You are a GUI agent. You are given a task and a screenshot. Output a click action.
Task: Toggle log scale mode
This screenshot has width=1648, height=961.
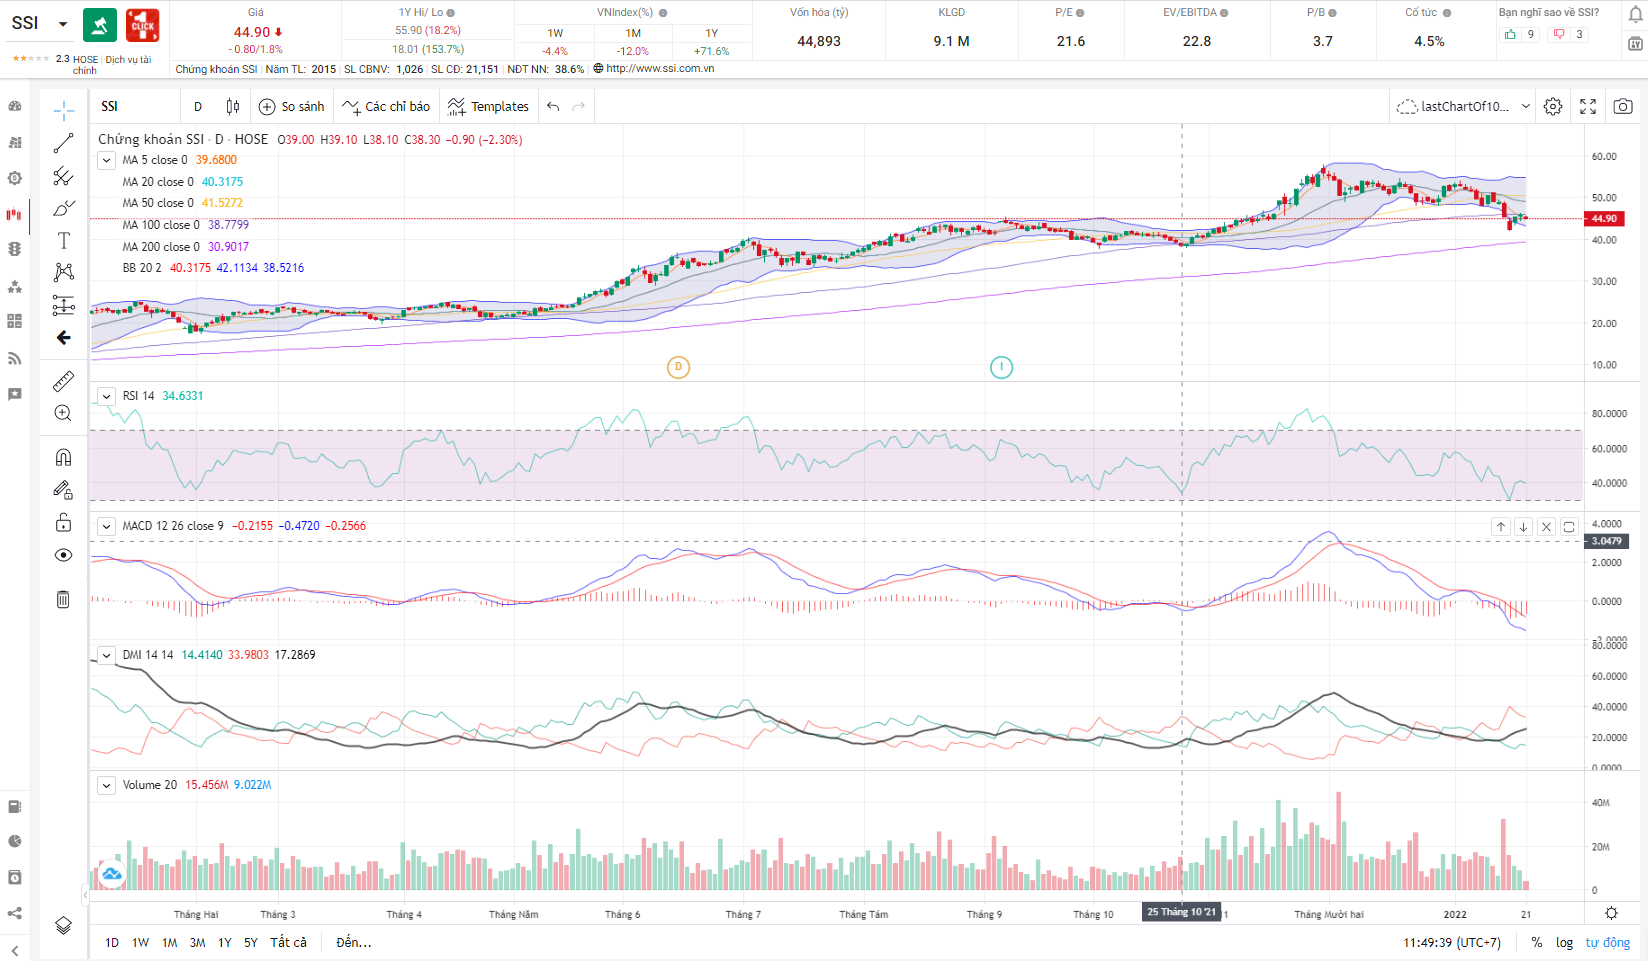(x=1564, y=942)
